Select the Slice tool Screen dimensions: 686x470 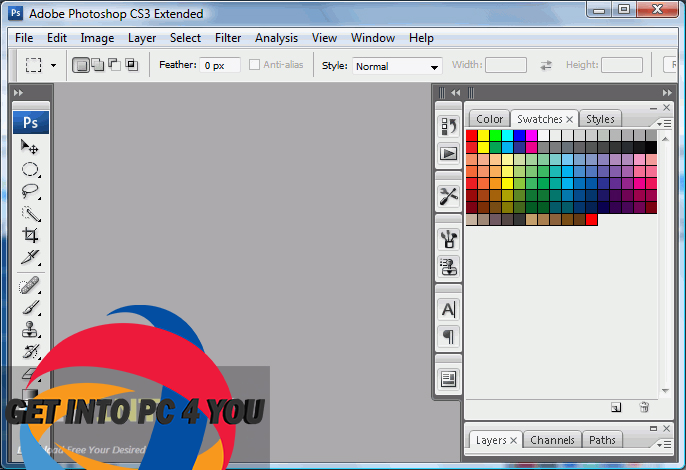pos(30,257)
